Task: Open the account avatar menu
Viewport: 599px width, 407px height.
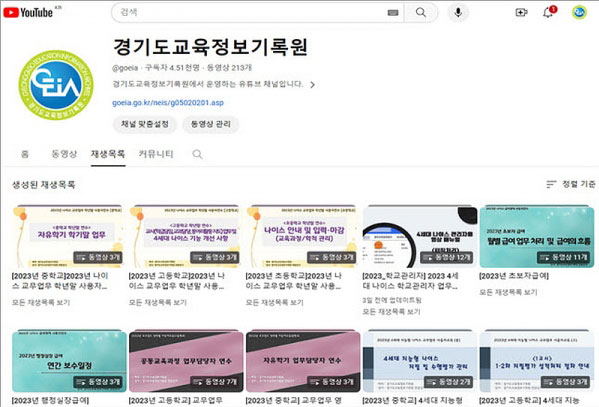Action: point(579,13)
